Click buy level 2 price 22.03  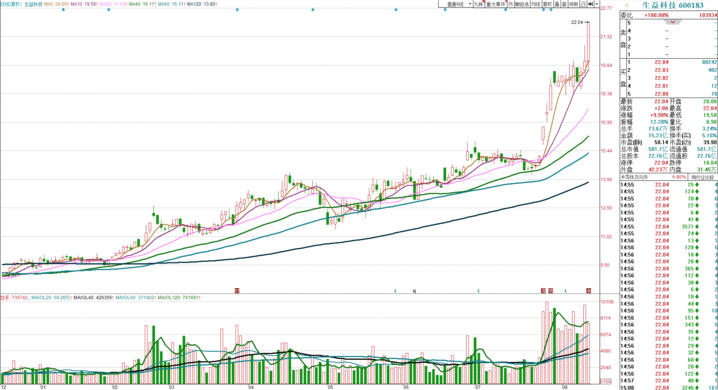661,70
